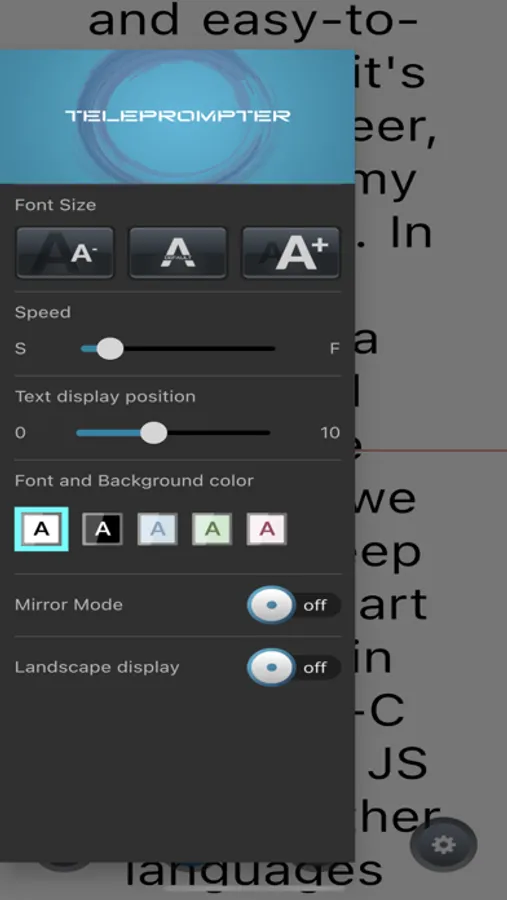The height and width of the screenshot is (900, 507).
Task: Click the Landscape display label
Action: click(97, 668)
